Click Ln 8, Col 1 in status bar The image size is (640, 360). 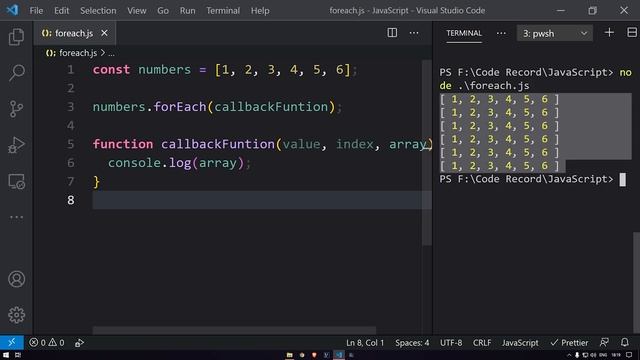pyautogui.click(x=365, y=343)
